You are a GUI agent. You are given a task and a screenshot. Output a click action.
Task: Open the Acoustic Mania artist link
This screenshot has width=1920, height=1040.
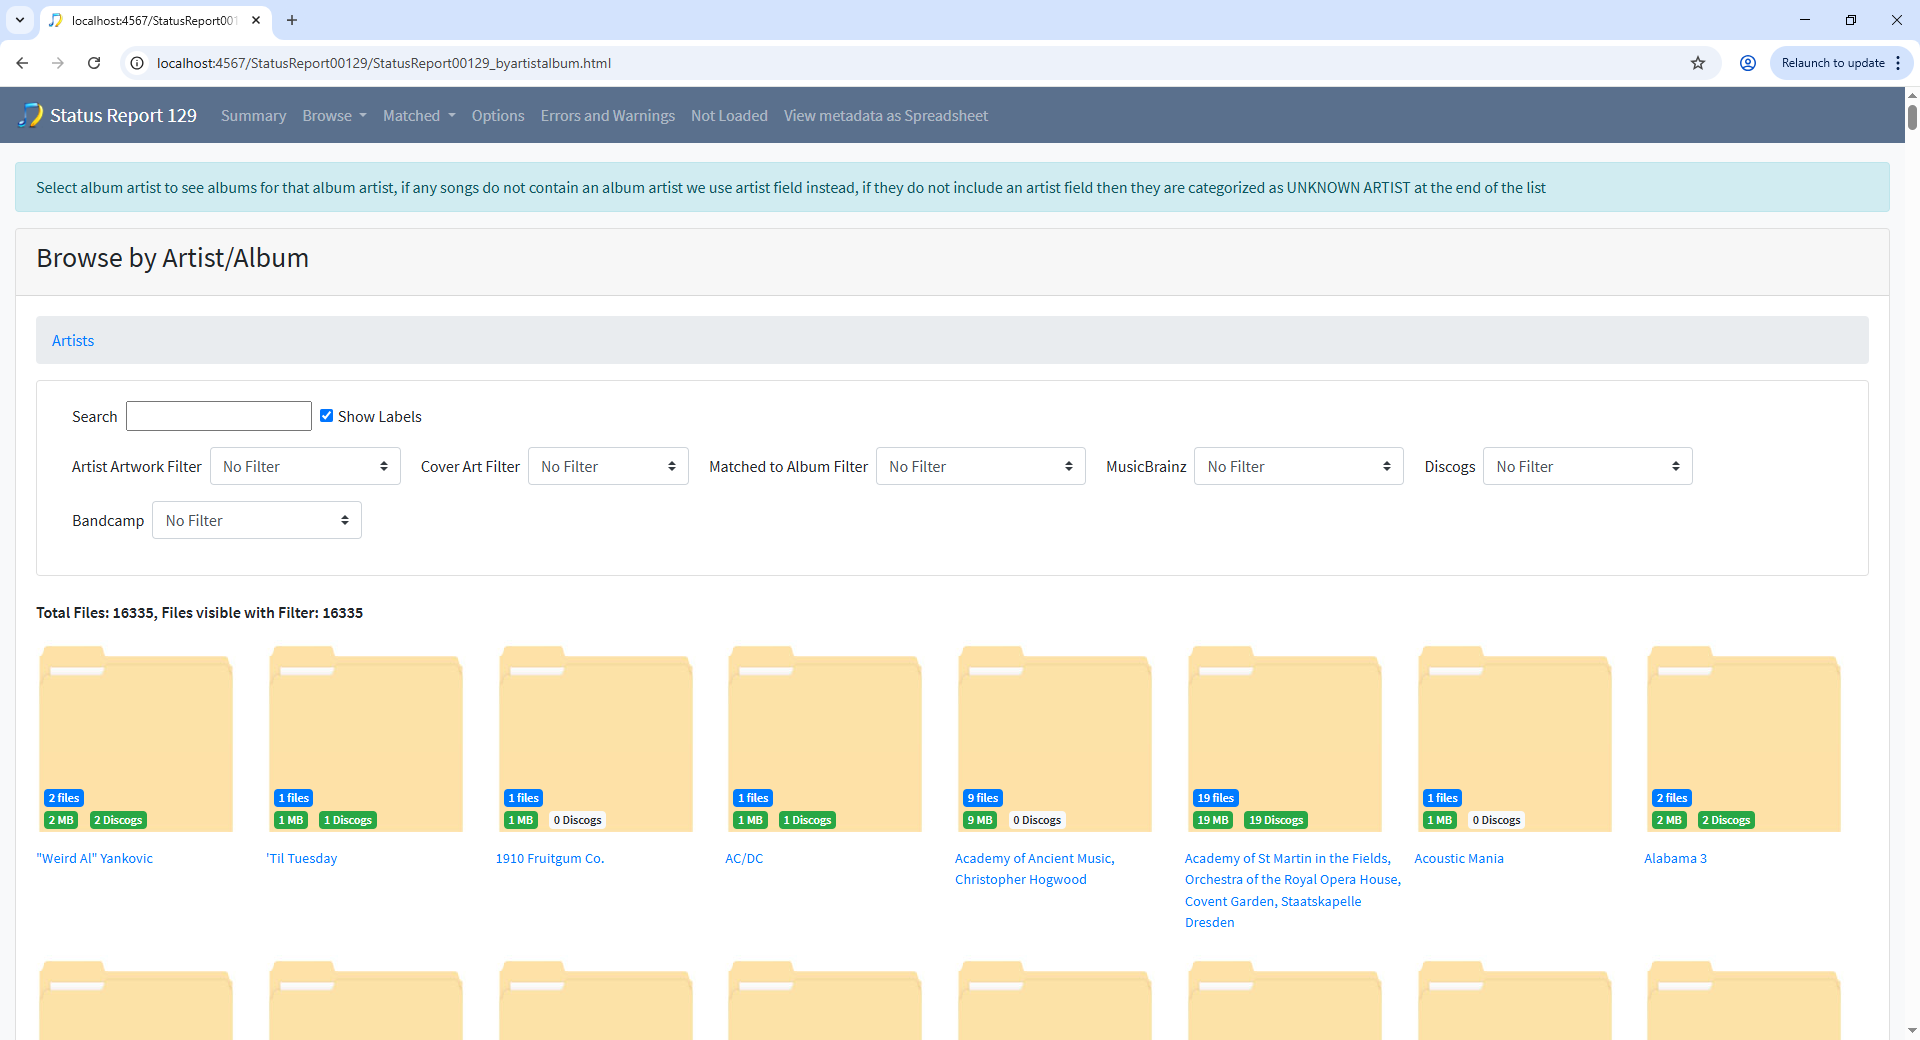(x=1459, y=858)
